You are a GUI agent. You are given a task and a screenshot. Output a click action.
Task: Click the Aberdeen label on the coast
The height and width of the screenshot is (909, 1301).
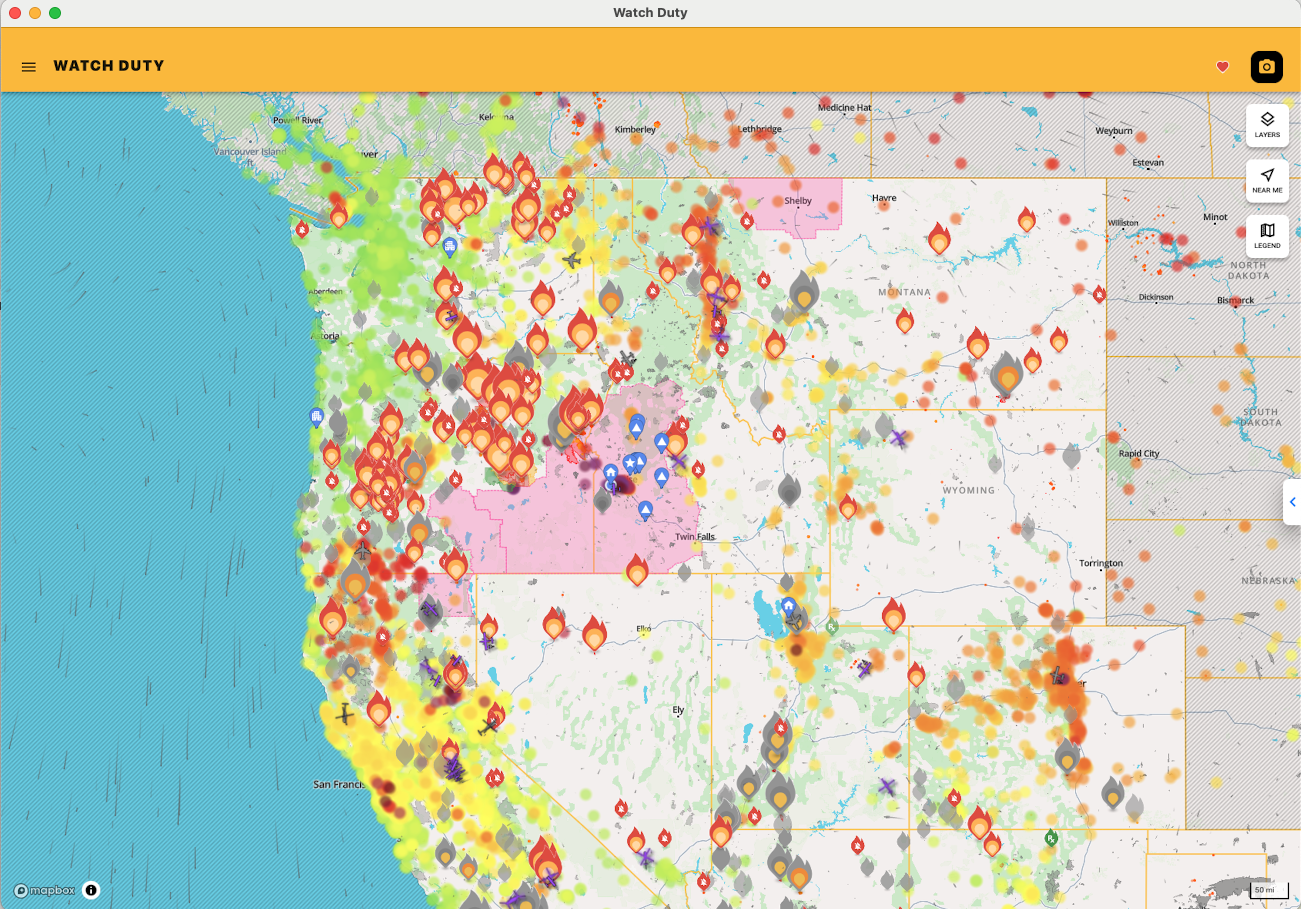326,291
